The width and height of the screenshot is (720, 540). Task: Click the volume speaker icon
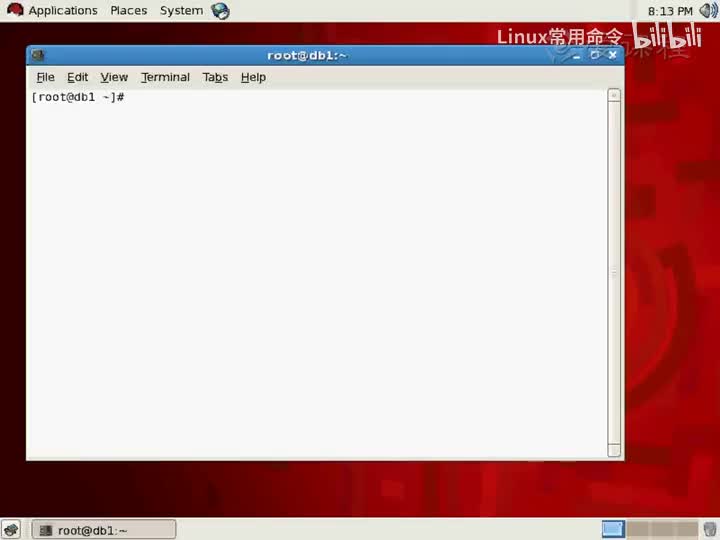(709, 11)
